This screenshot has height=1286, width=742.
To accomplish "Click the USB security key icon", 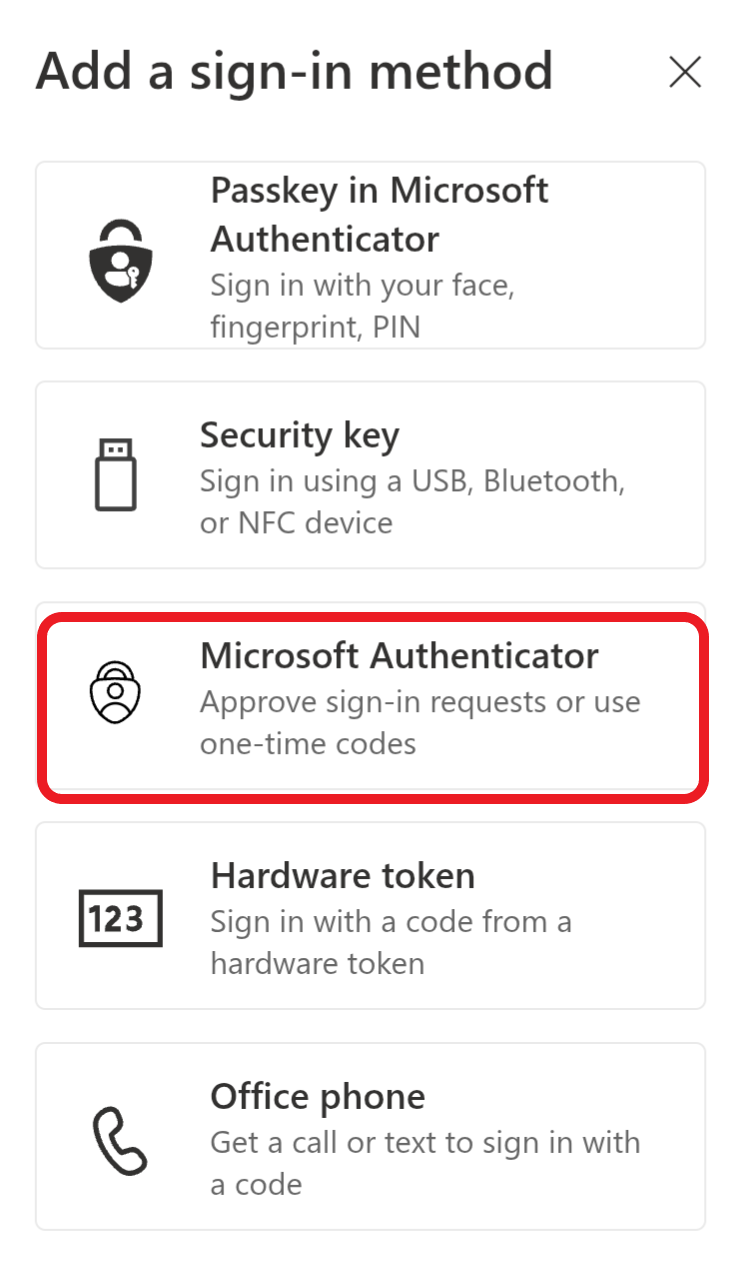I will pyautogui.click(x=116, y=476).
